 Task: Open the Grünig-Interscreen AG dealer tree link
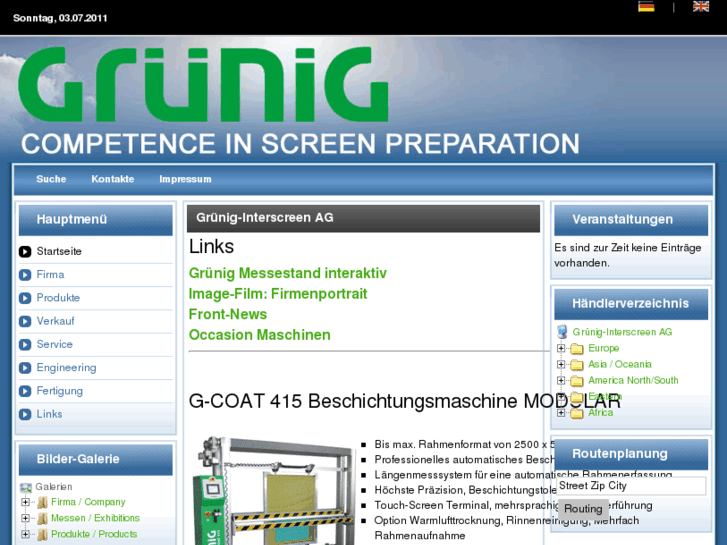click(622, 332)
